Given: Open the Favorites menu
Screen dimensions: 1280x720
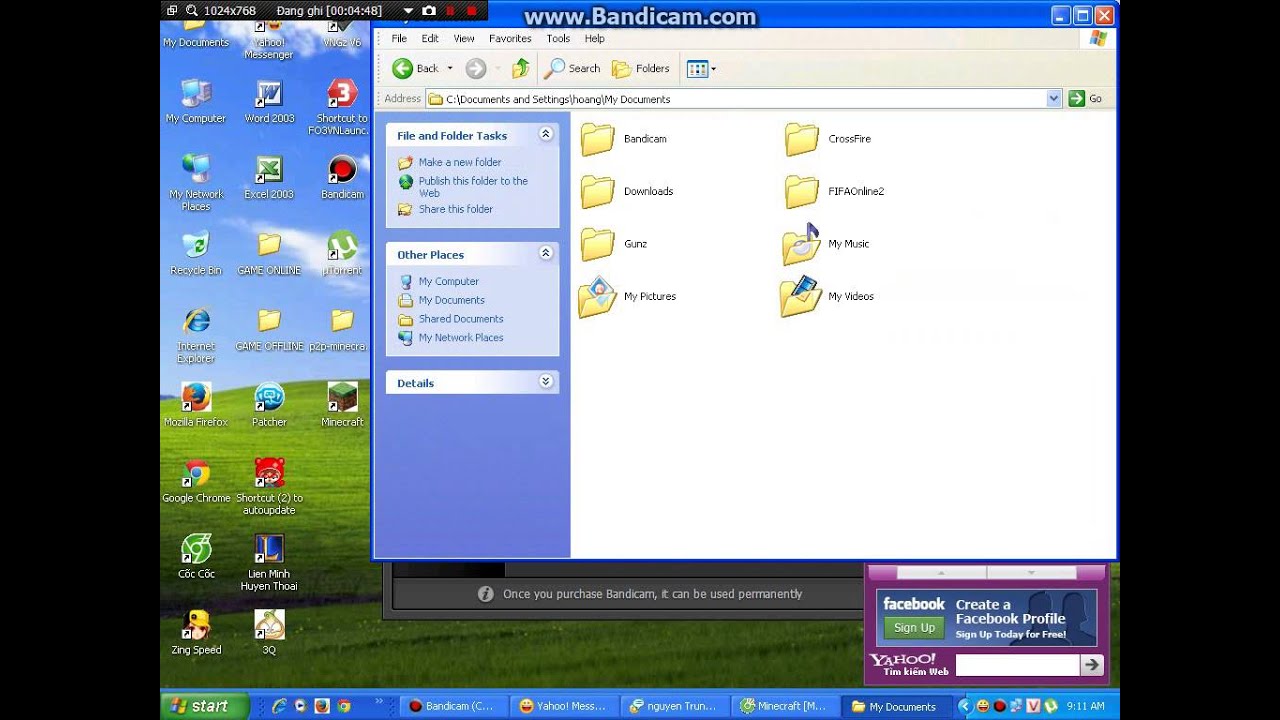Looking at the screenshot, I should pos(510,38).
